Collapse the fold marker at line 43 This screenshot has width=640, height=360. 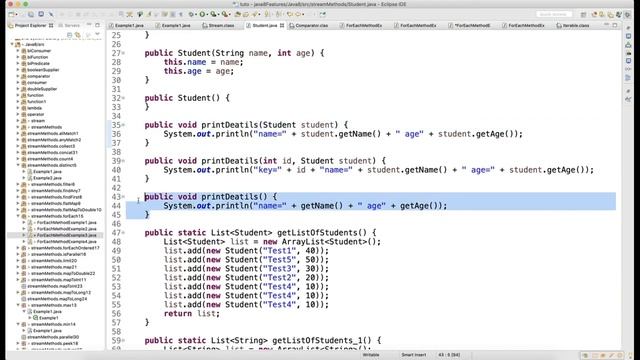point(123,197)
